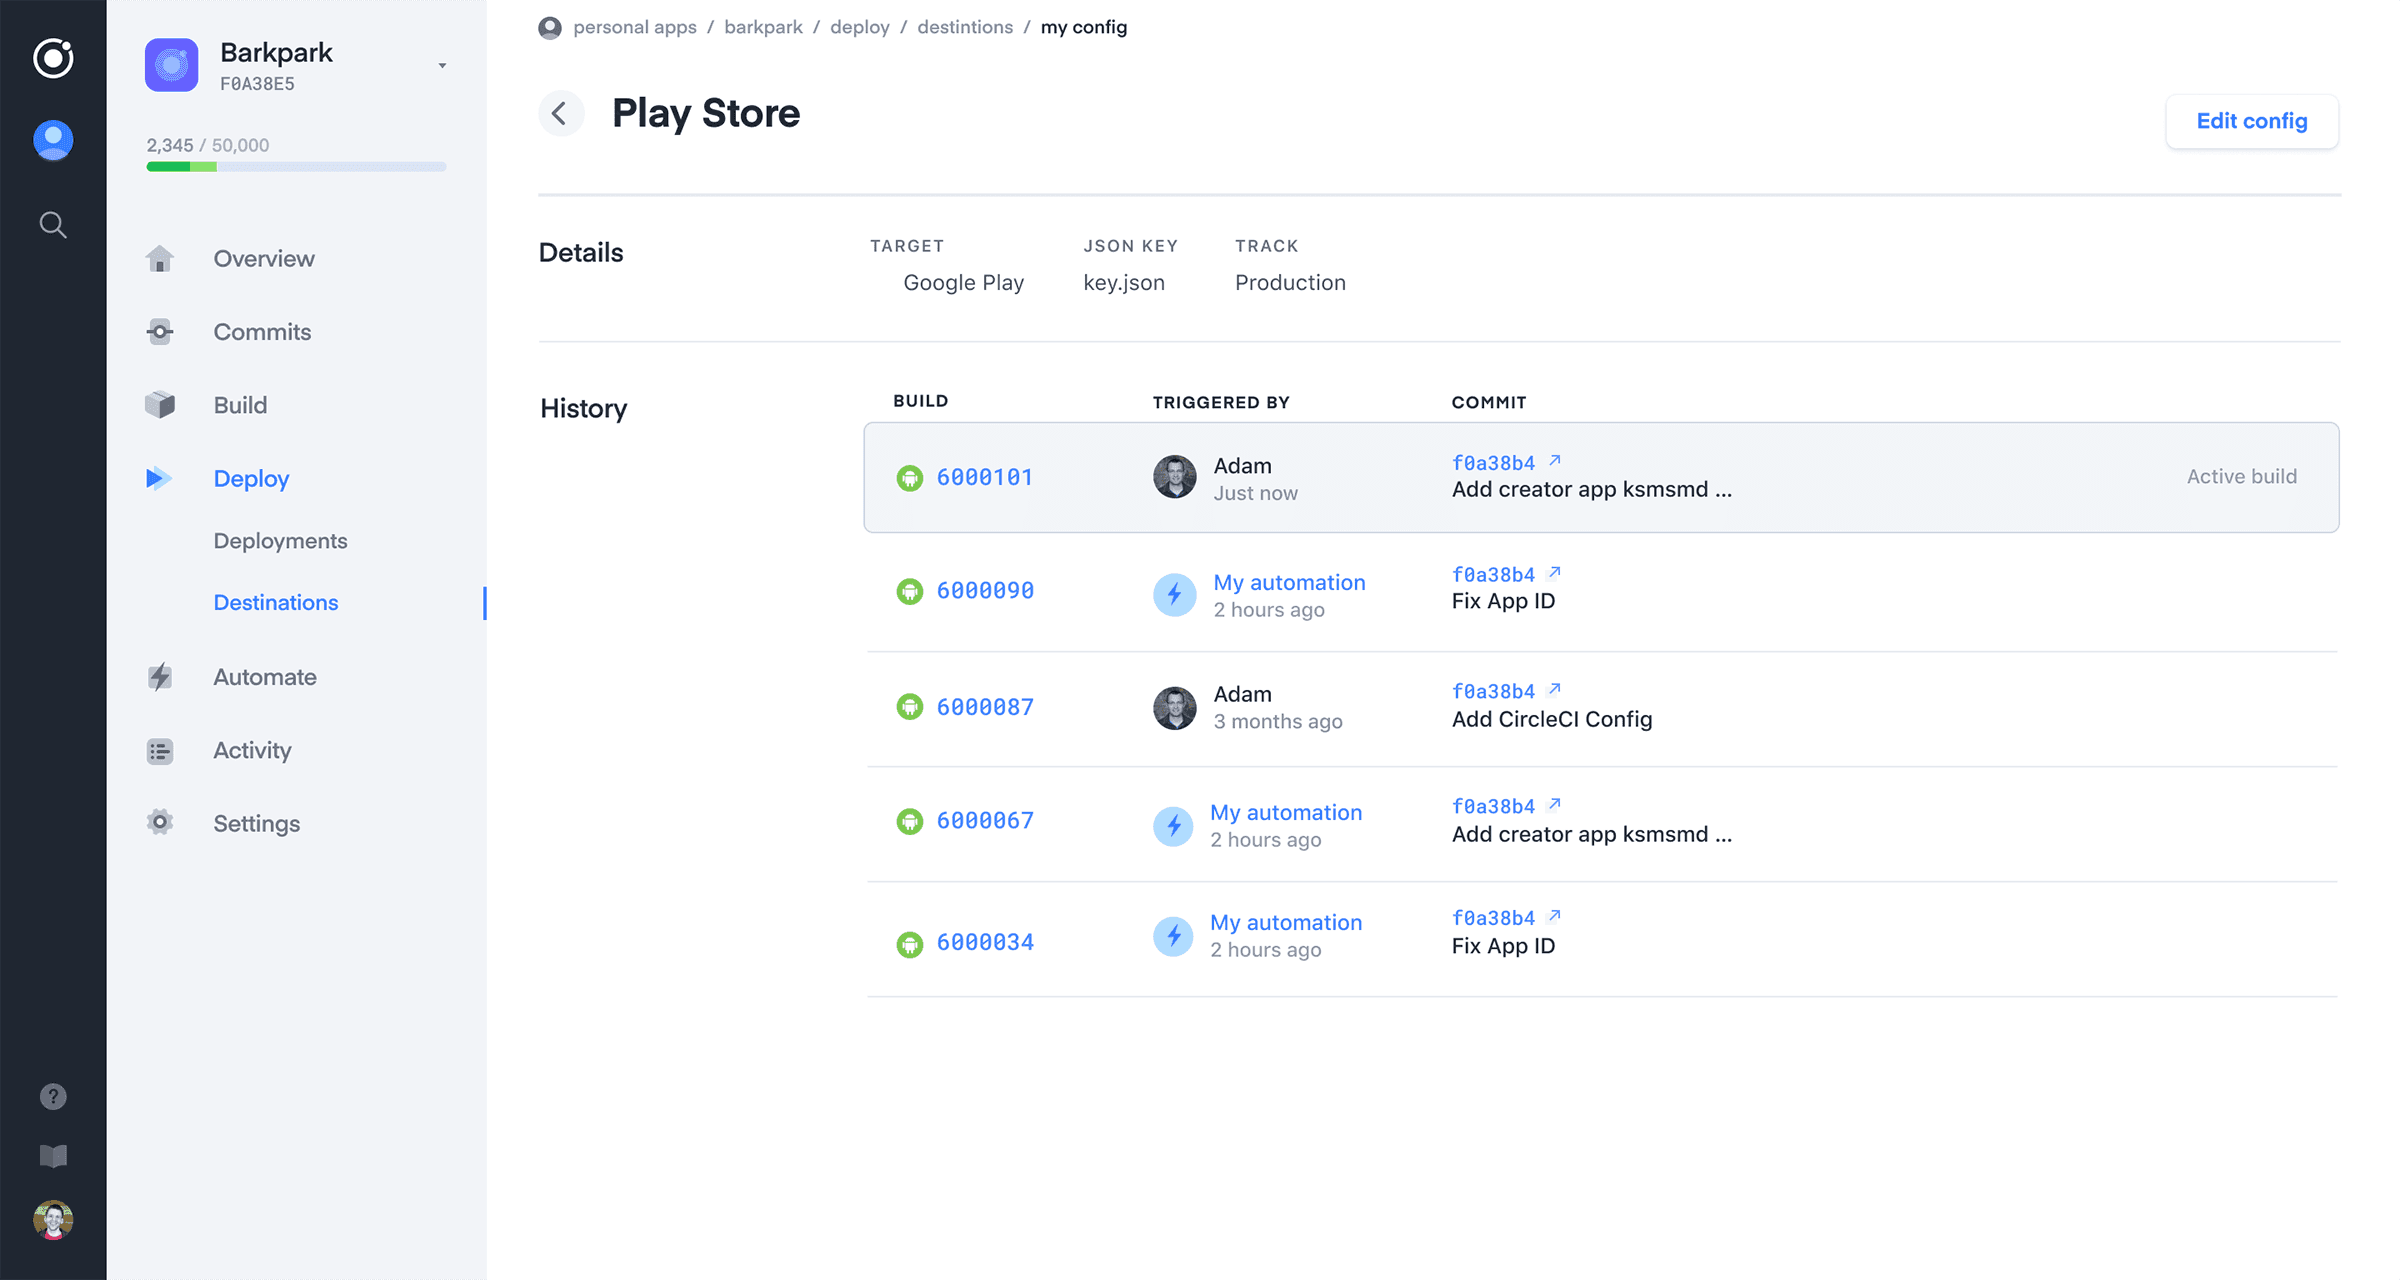Image resolution: width=2400 pixels, height=1280 pixels.
Task: Open the deploy breadcrumb link
Action: [859, 27]
